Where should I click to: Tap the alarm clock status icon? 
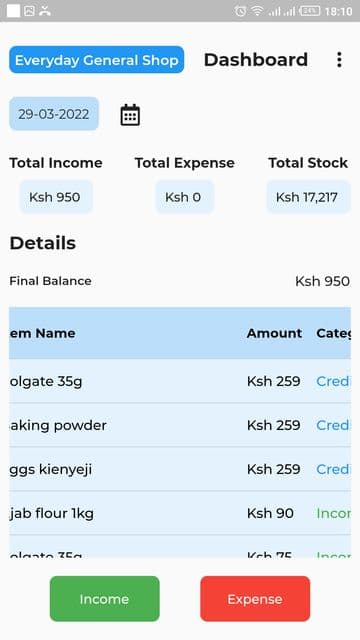[x=240, y=11]
